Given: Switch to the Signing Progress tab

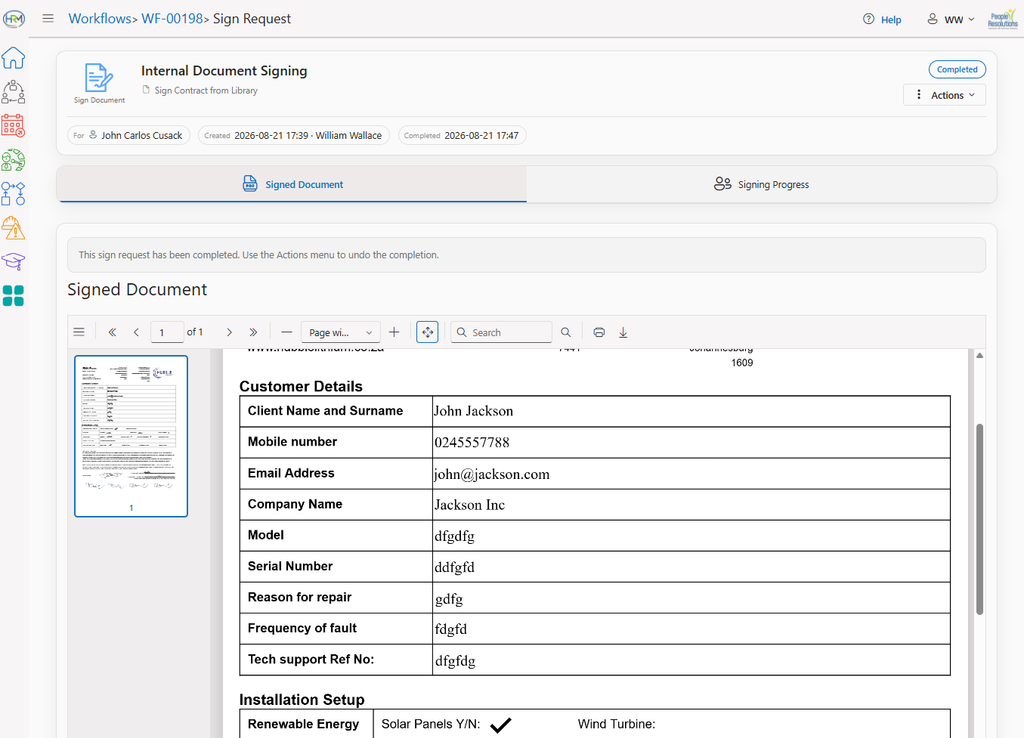Looking at the screenshot, I should coord(761,184).
